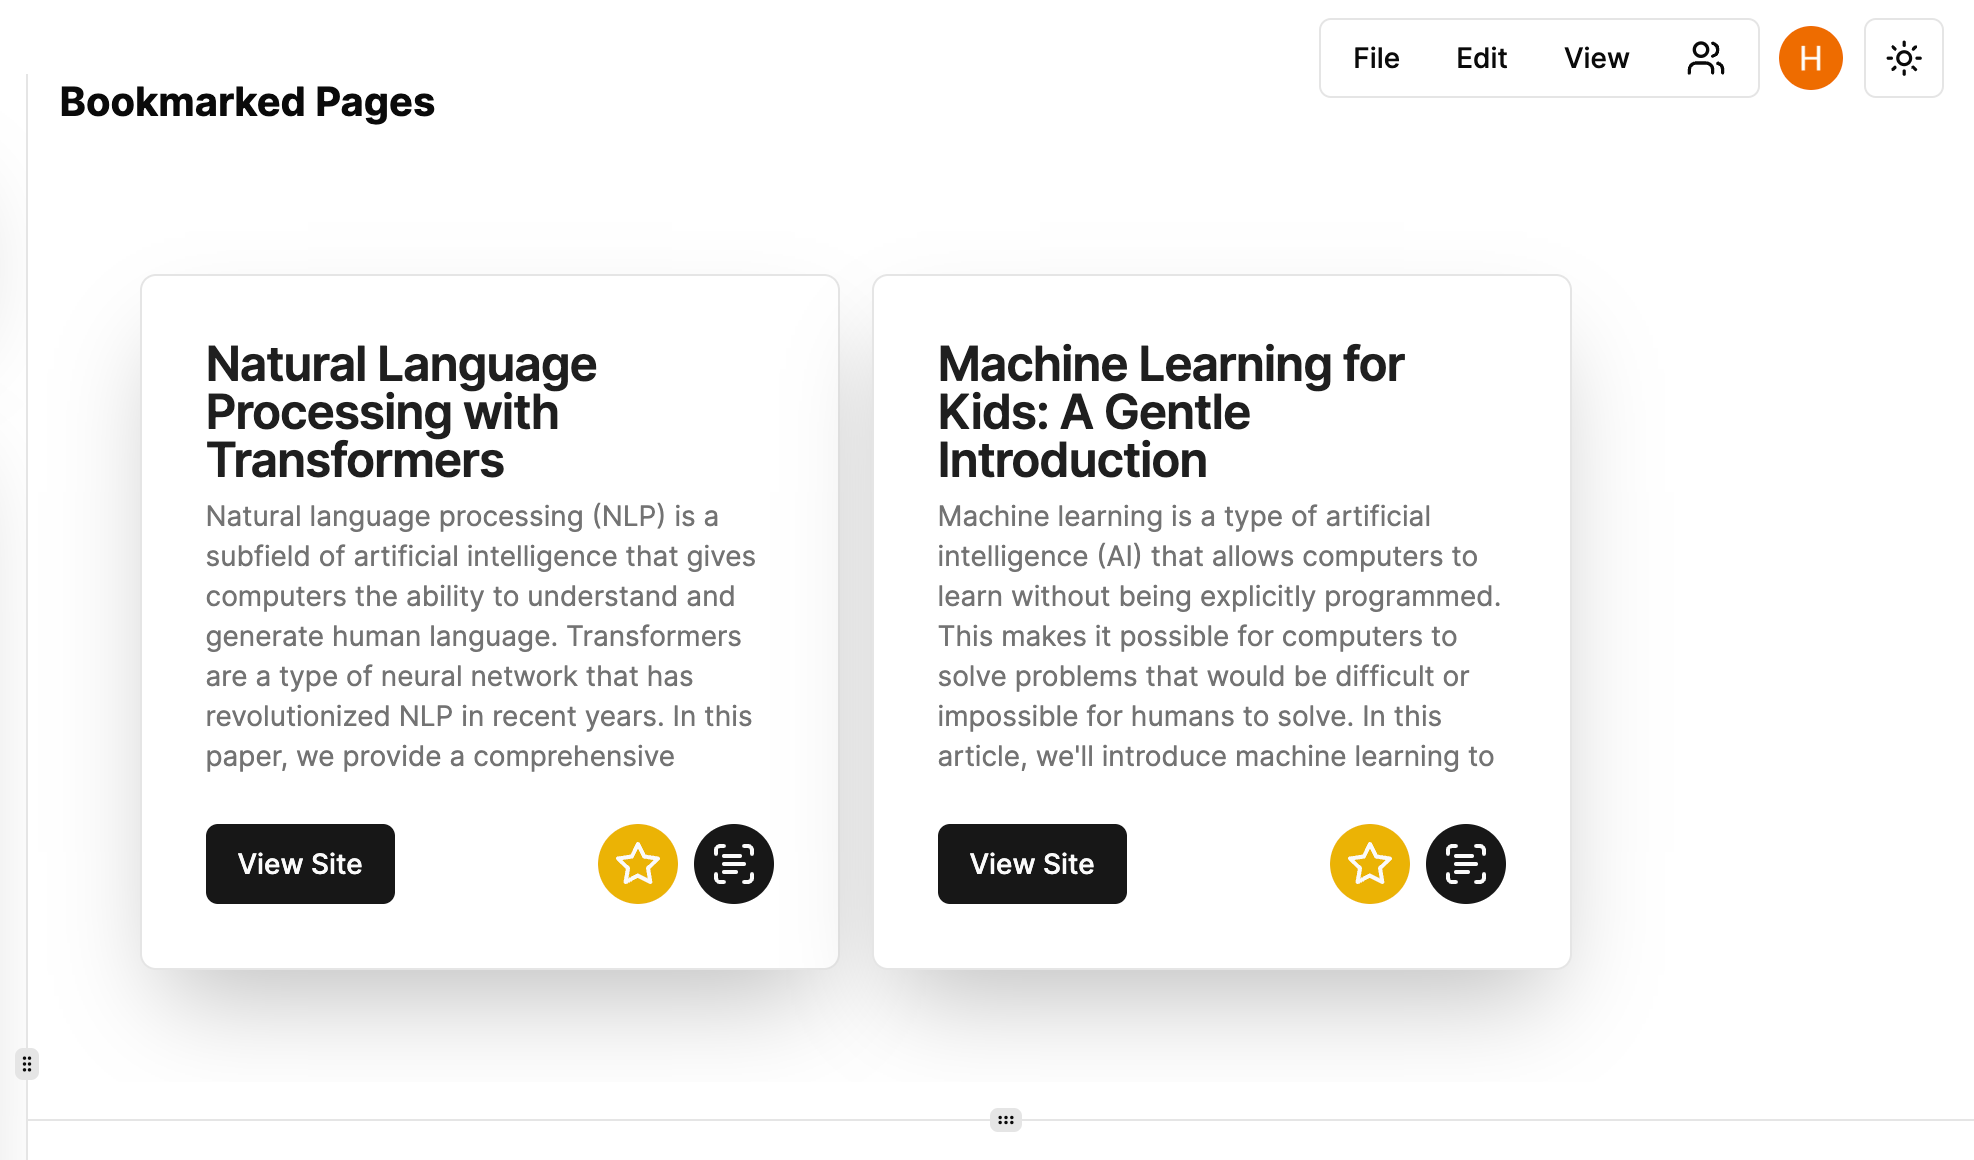Open text scan icon on Machine Learning card
Screen dimensions: 1974x1160
tap(1466, 864)
